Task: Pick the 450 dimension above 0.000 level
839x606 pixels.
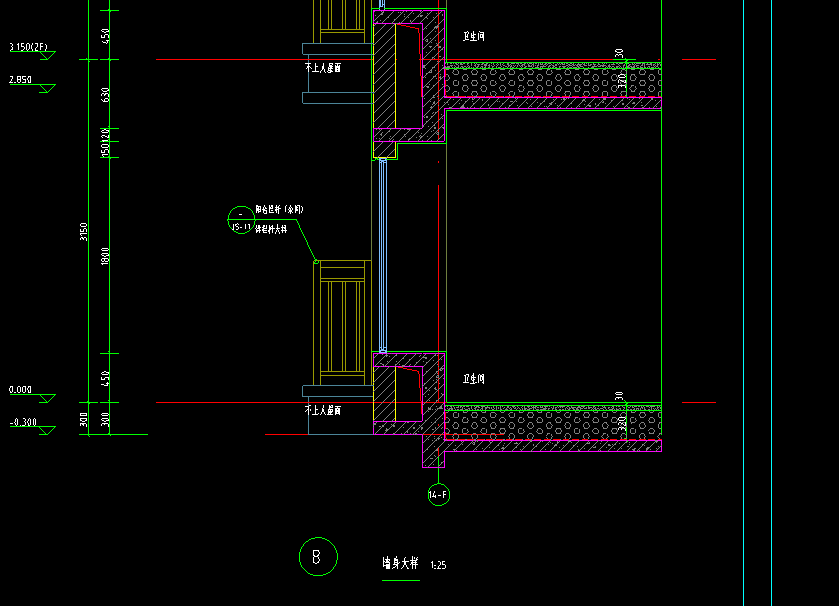Action: click(x=105, y=378)
